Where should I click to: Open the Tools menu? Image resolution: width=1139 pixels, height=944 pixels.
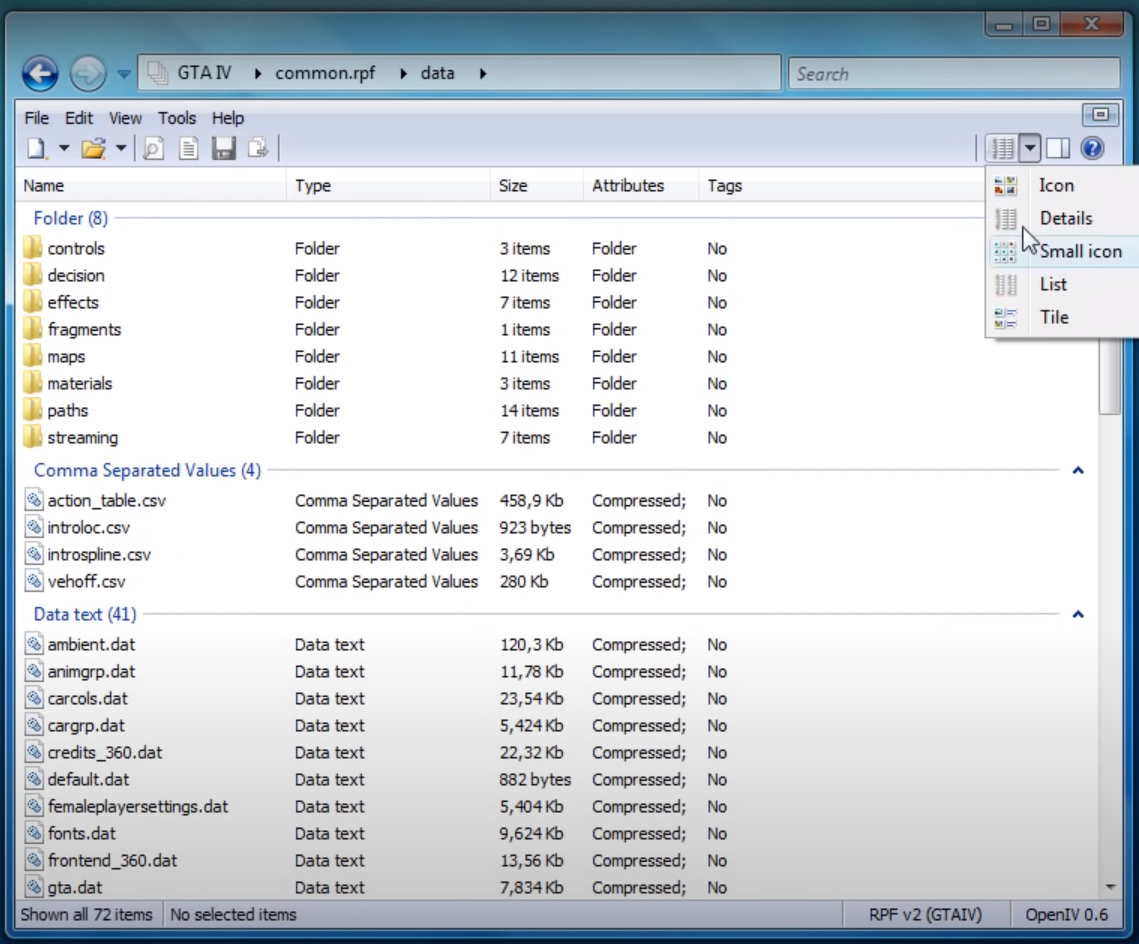pos(177,118)
